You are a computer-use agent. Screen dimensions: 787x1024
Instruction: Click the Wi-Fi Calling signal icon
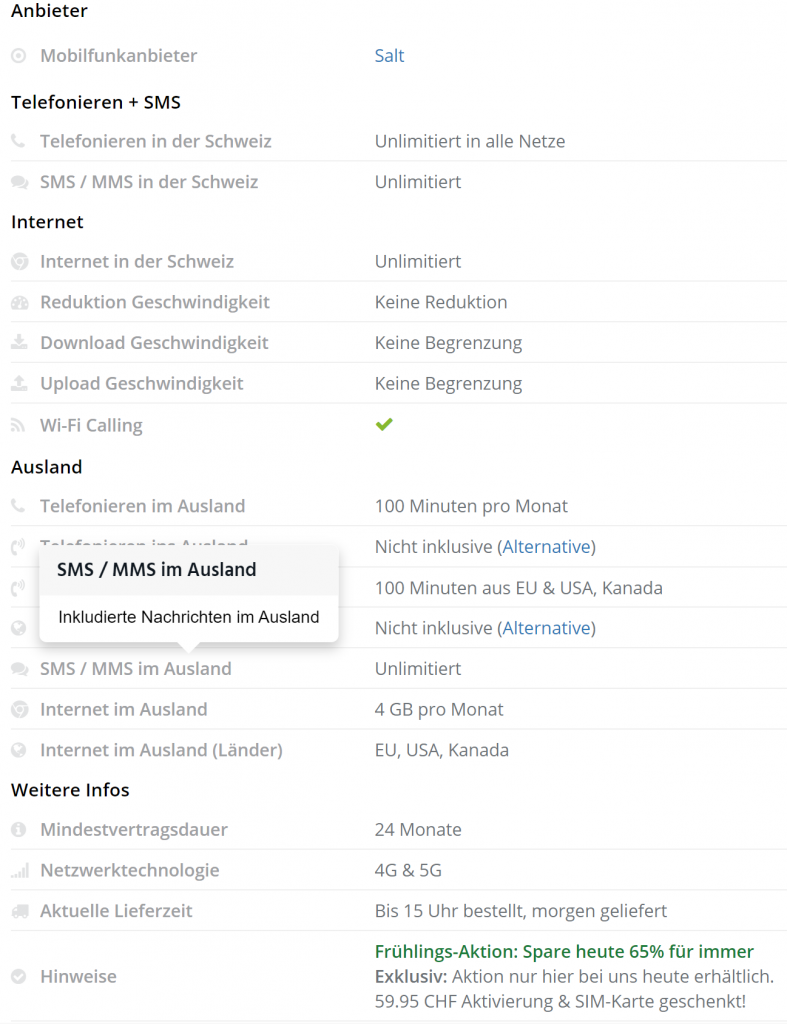19,426
